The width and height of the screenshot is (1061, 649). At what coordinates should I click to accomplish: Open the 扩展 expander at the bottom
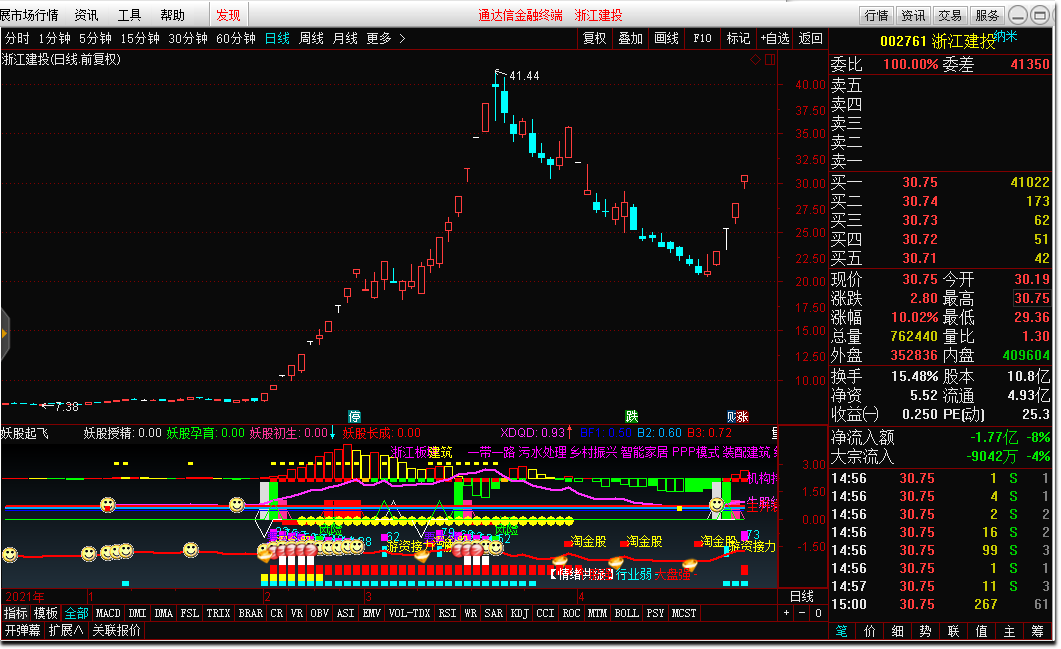point(66,631)
